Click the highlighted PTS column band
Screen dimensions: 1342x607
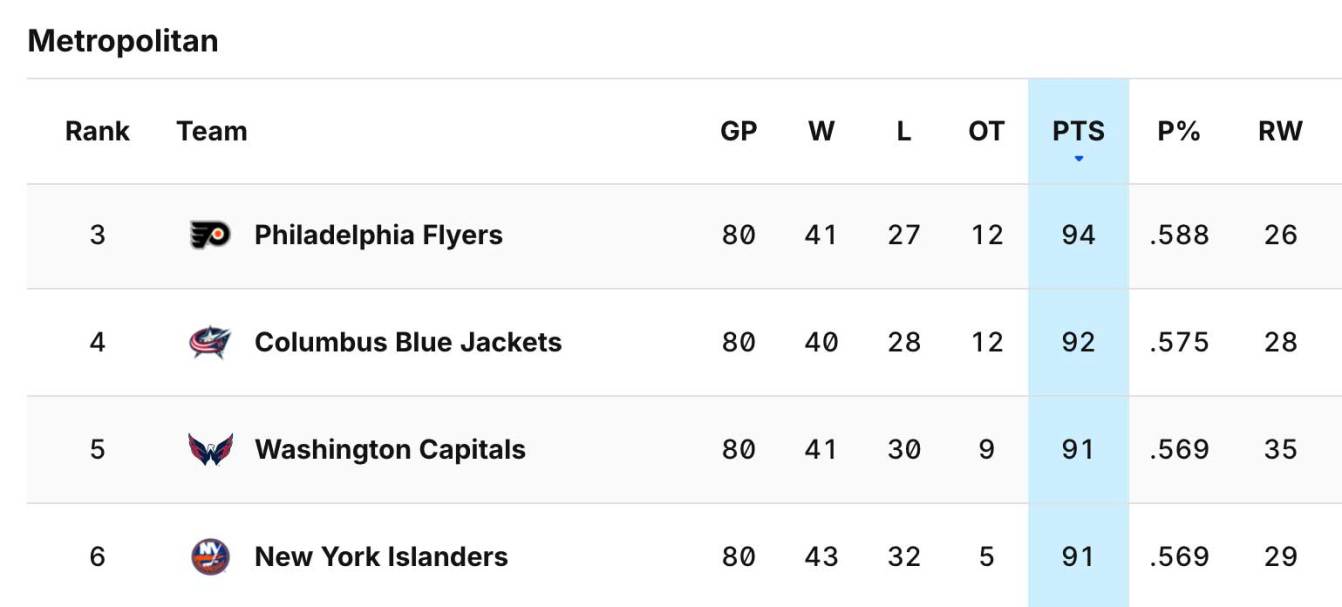(x=1078, y=340)
